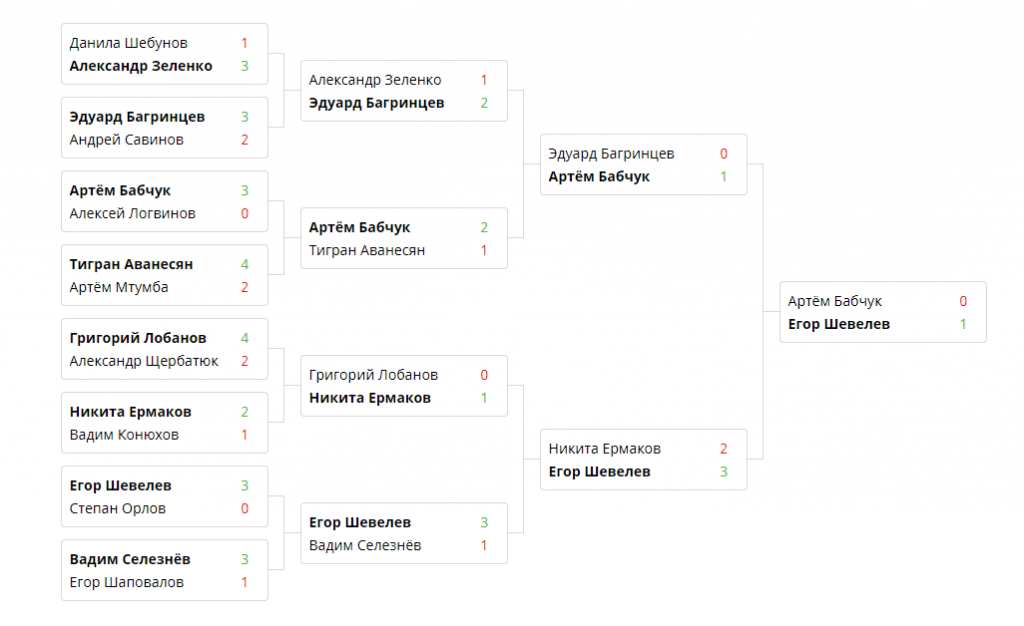This screenshot has width=1024, height=626.
Task: Select Андрей Савинов in the first round
Action: coord(126,140)
